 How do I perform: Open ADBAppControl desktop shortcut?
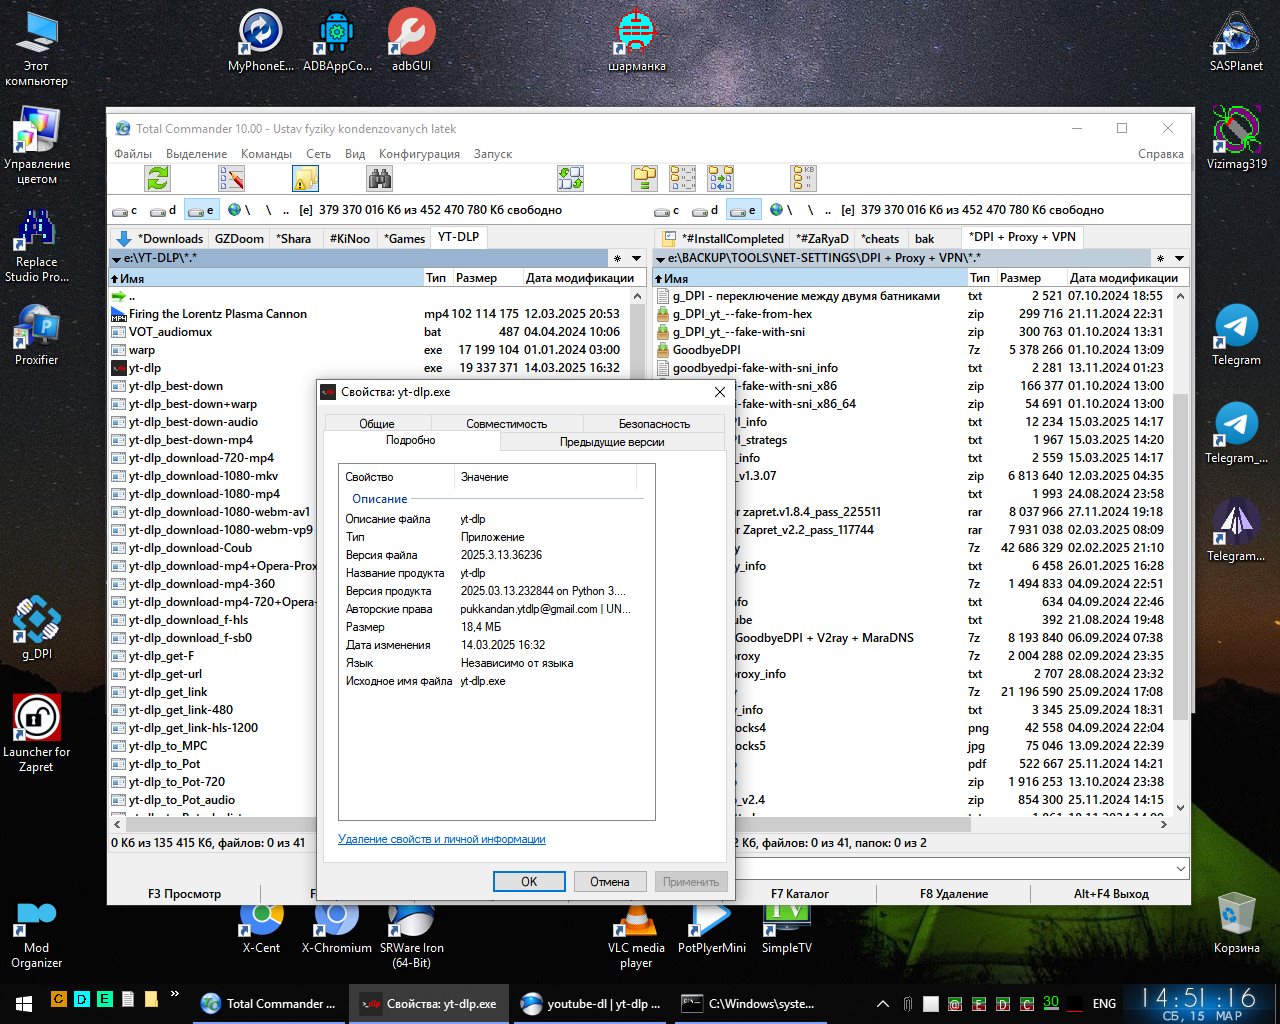[x=337, y=42]
